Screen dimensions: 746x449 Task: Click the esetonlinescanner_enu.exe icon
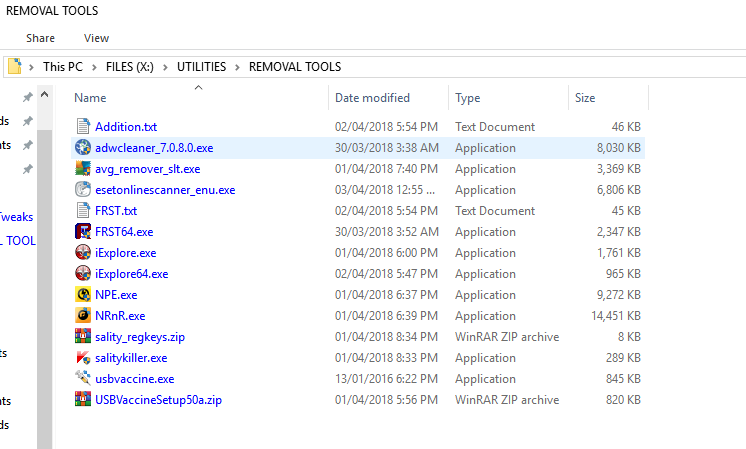[x=83, y=189]
